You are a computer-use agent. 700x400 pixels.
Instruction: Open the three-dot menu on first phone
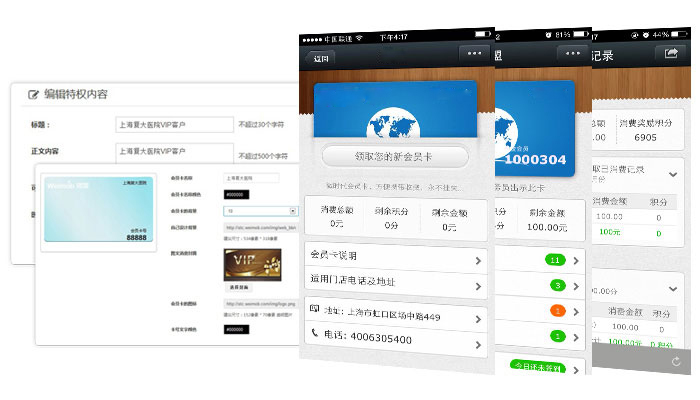coord(476,54)
